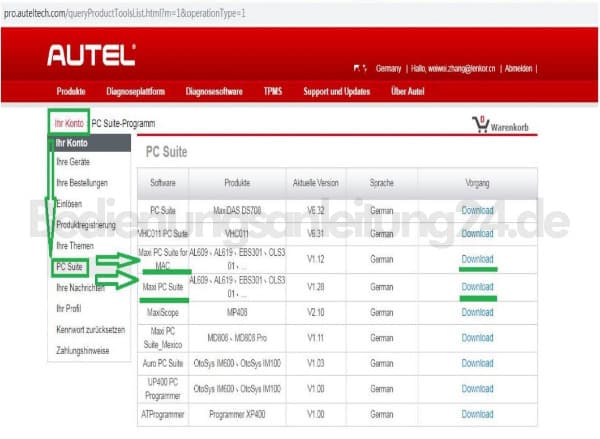Open the Über Autel menu
The width and height of the screenshot is (600, 439).
(408, 91)
